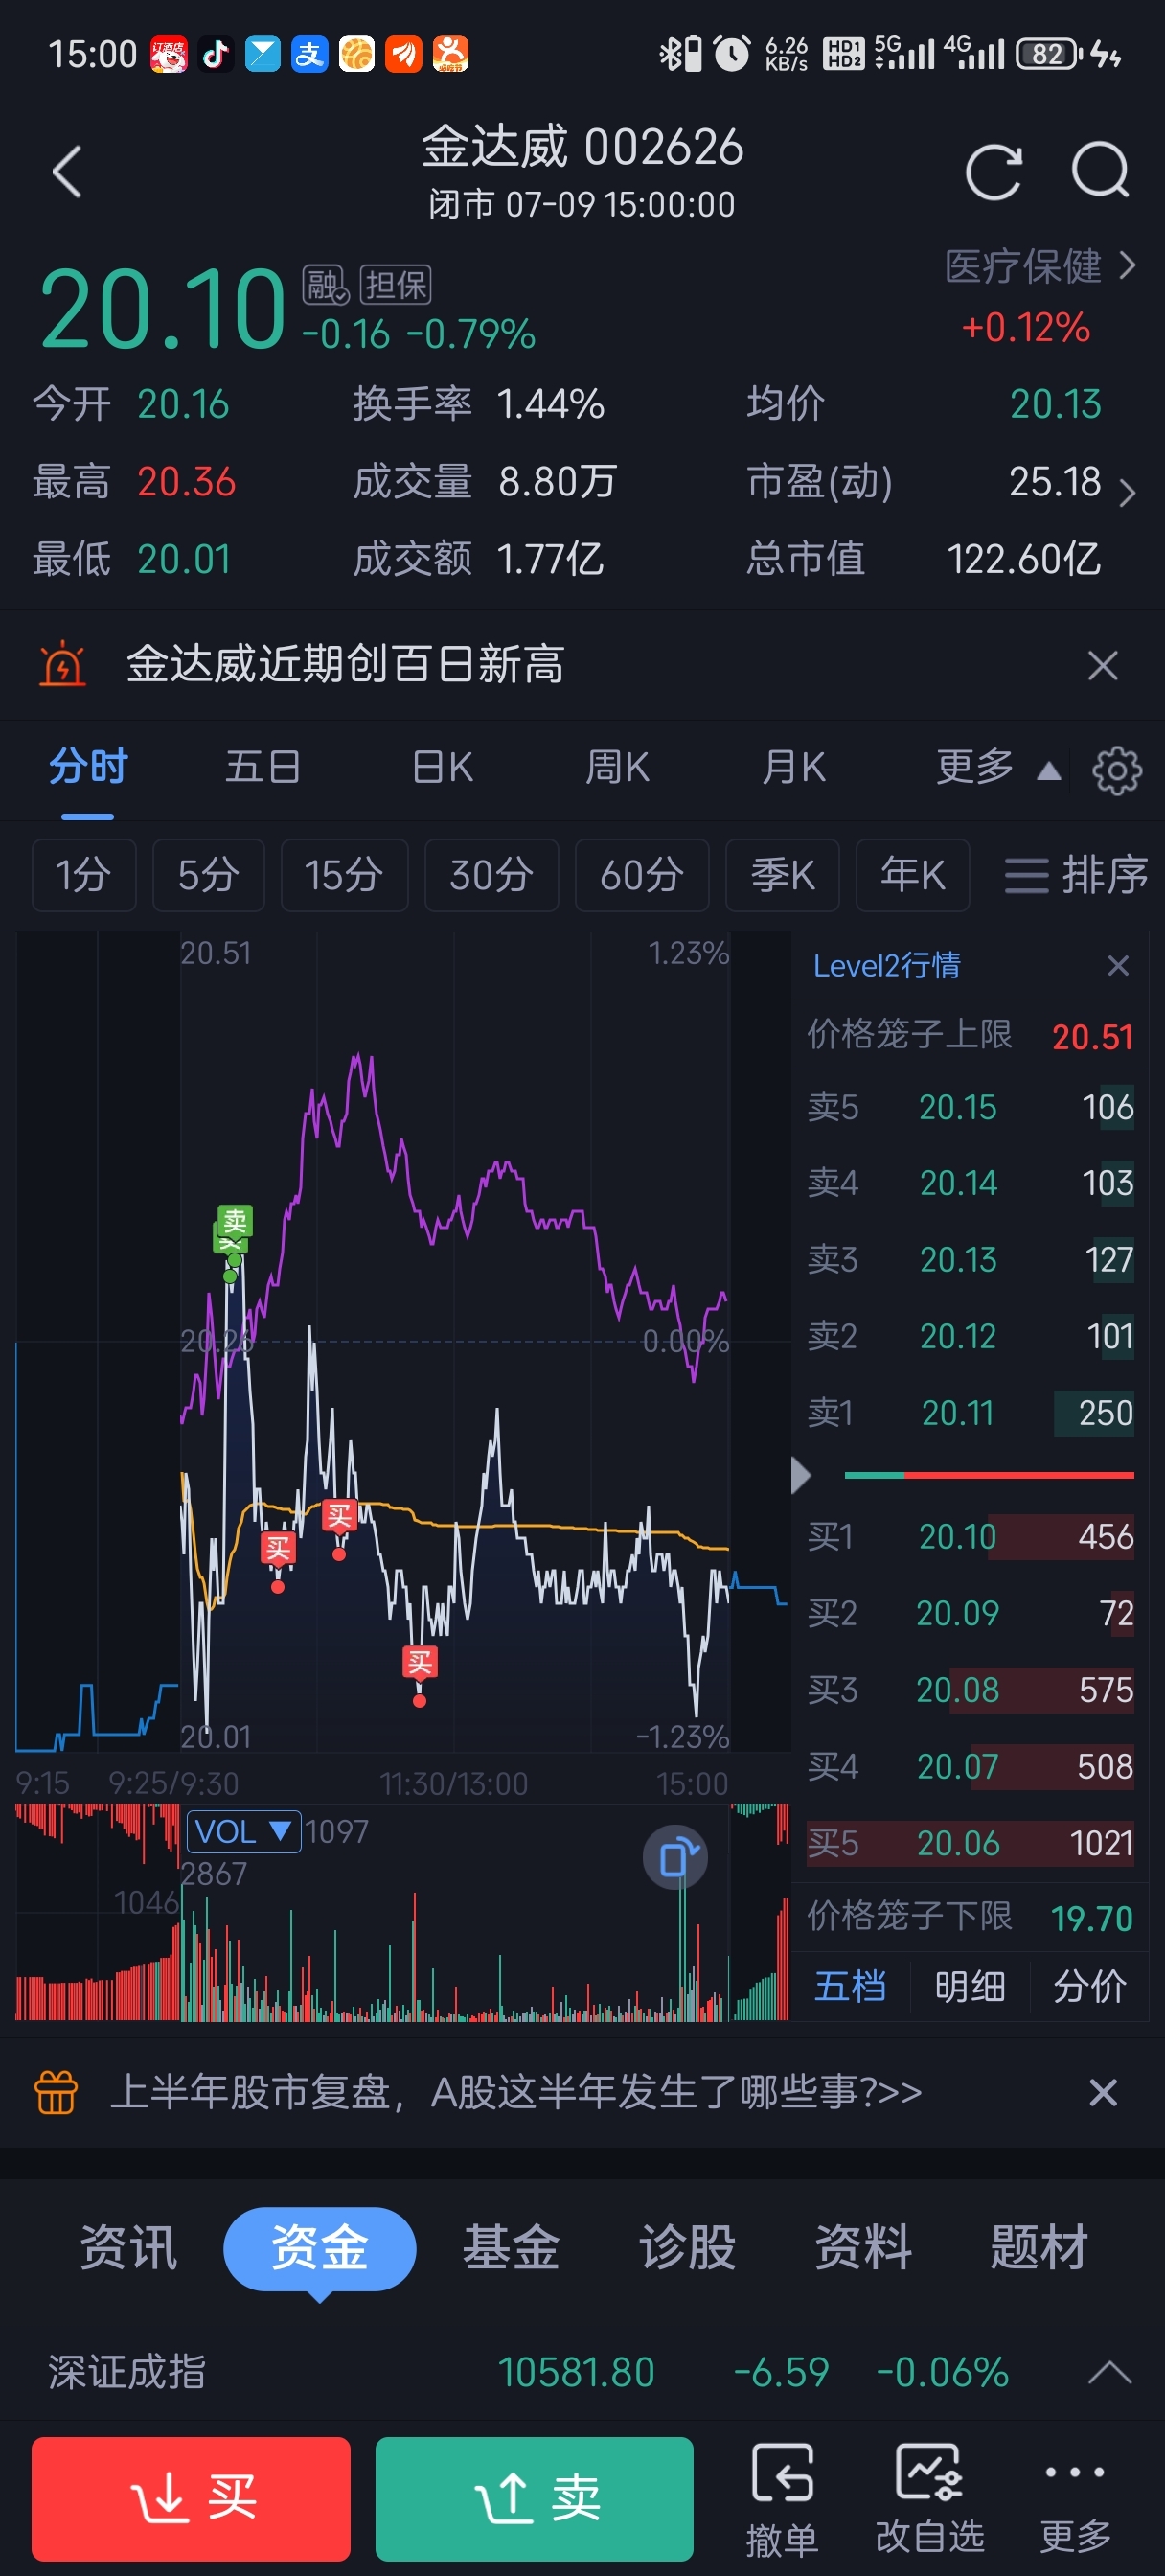The height and width of the screenshot is (2576, 1165).
Task: Open the 资料 info tab
Action: click(863, 2247)
